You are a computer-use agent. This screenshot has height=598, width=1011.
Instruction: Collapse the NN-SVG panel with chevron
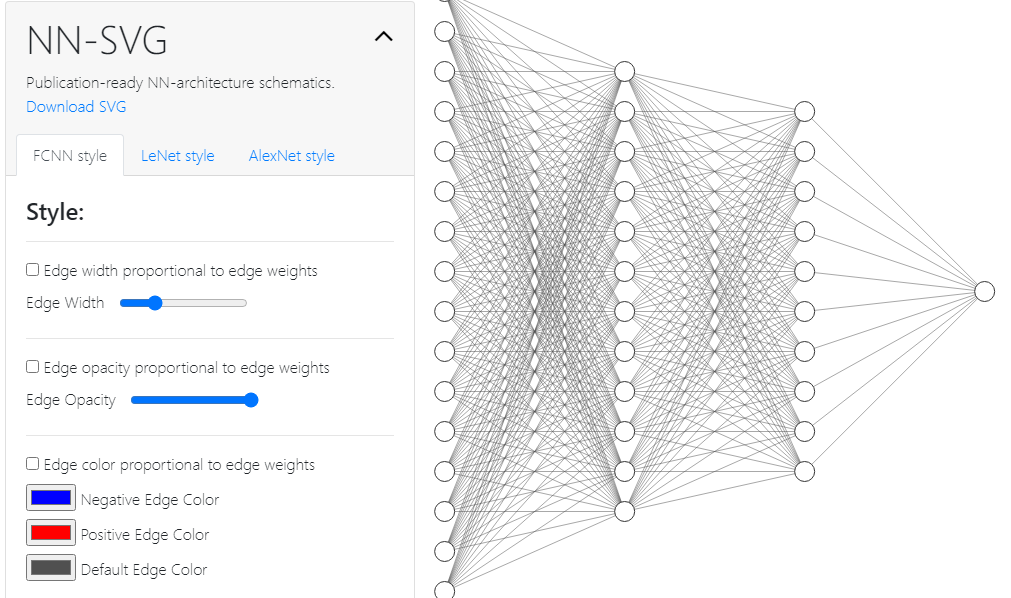tap(383, 37)
